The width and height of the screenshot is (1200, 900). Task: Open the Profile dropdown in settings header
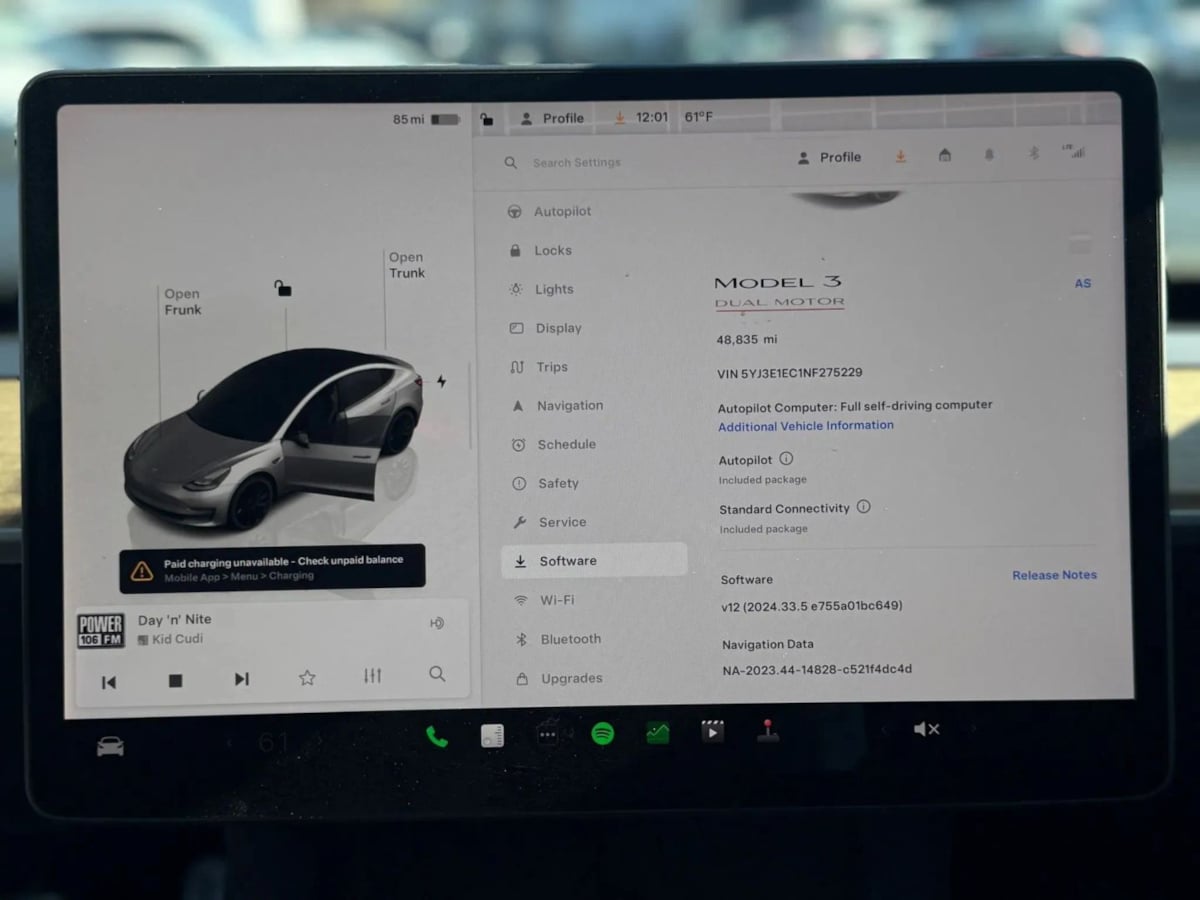tap(830, 157)
